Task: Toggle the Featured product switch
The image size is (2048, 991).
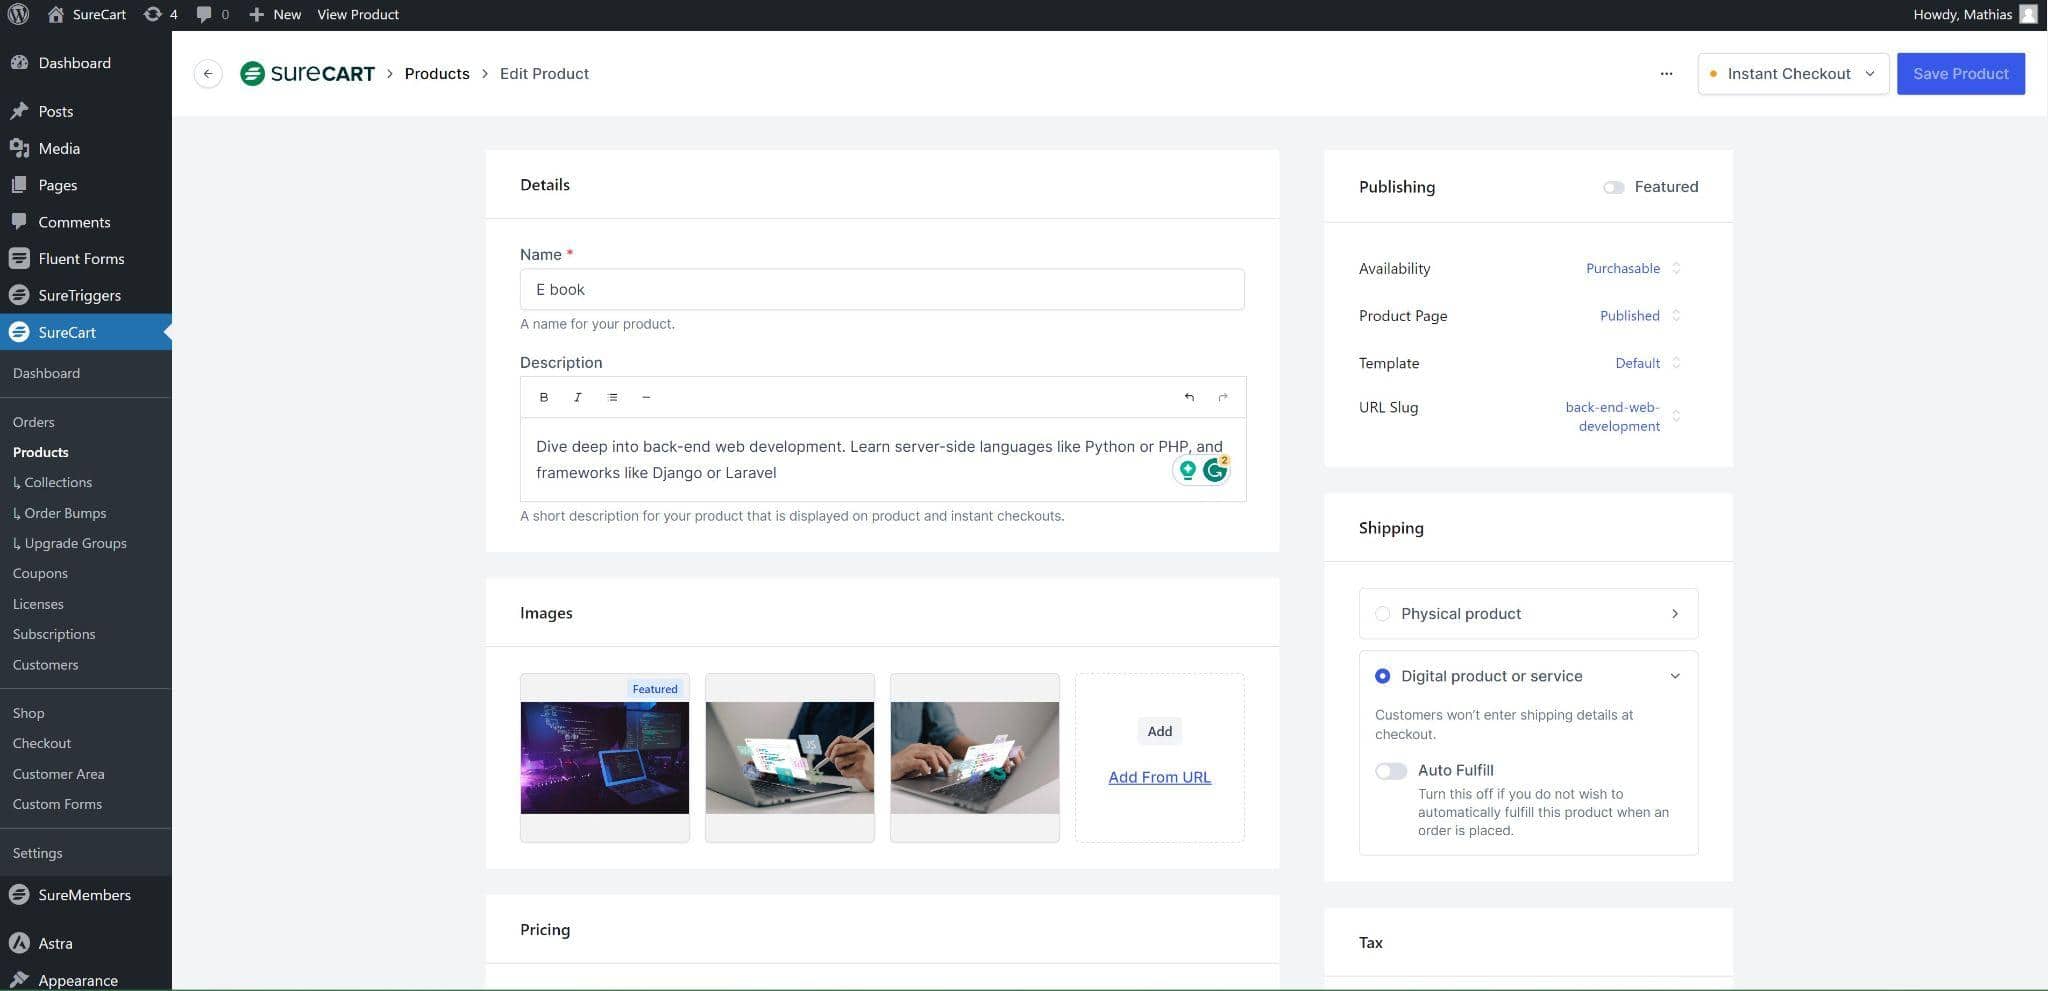Action: click(1613, 187)
